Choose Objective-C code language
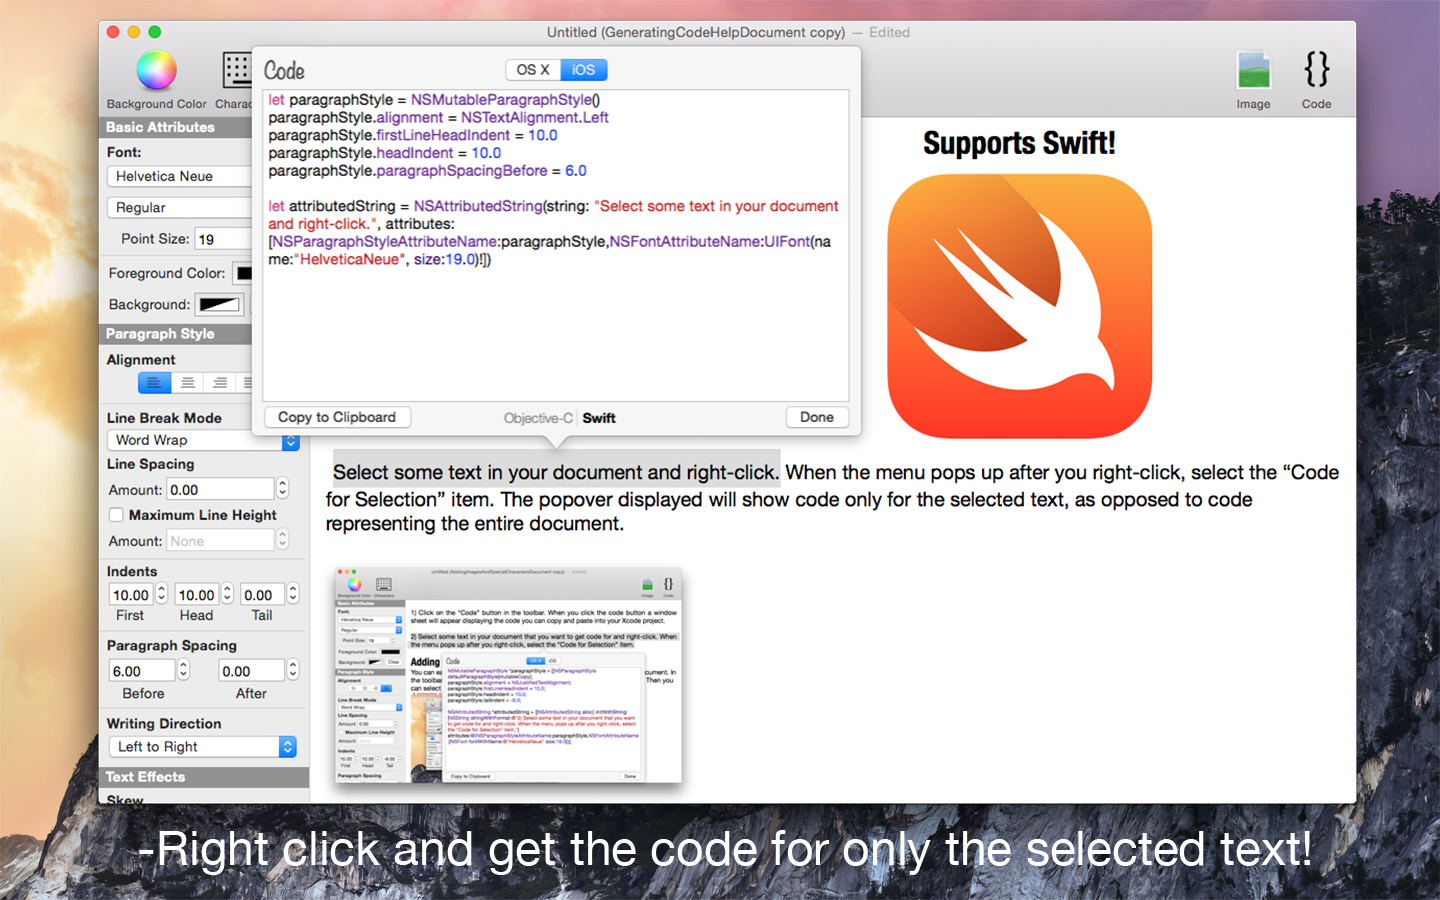1440x900 pixels. tap(538, 418)
